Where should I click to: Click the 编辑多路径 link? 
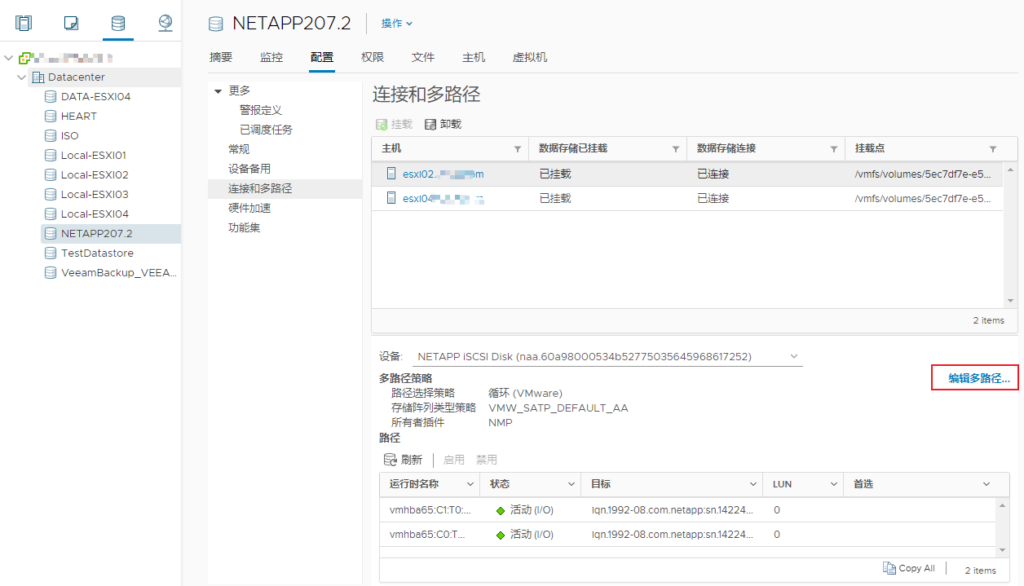tap(979, 378)
